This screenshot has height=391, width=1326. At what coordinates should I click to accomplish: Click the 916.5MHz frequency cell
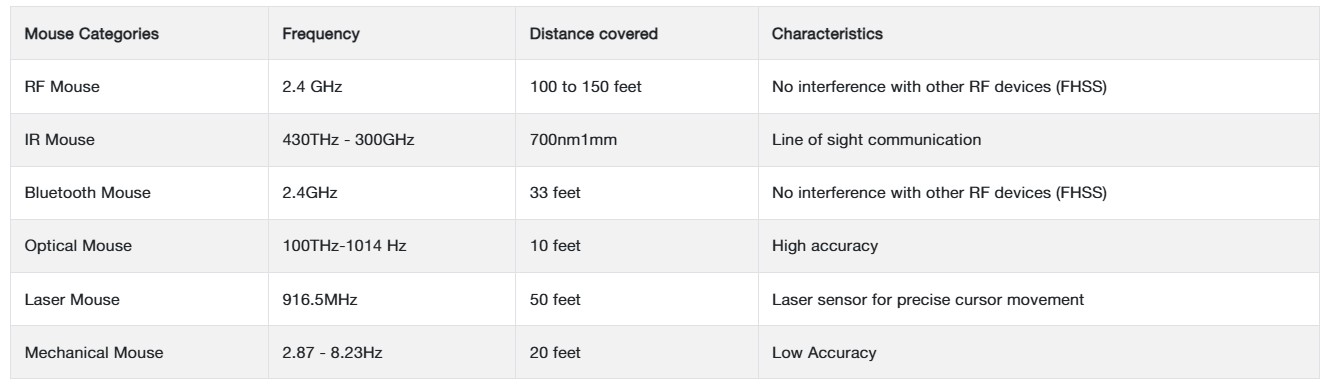tap(391, 299)
